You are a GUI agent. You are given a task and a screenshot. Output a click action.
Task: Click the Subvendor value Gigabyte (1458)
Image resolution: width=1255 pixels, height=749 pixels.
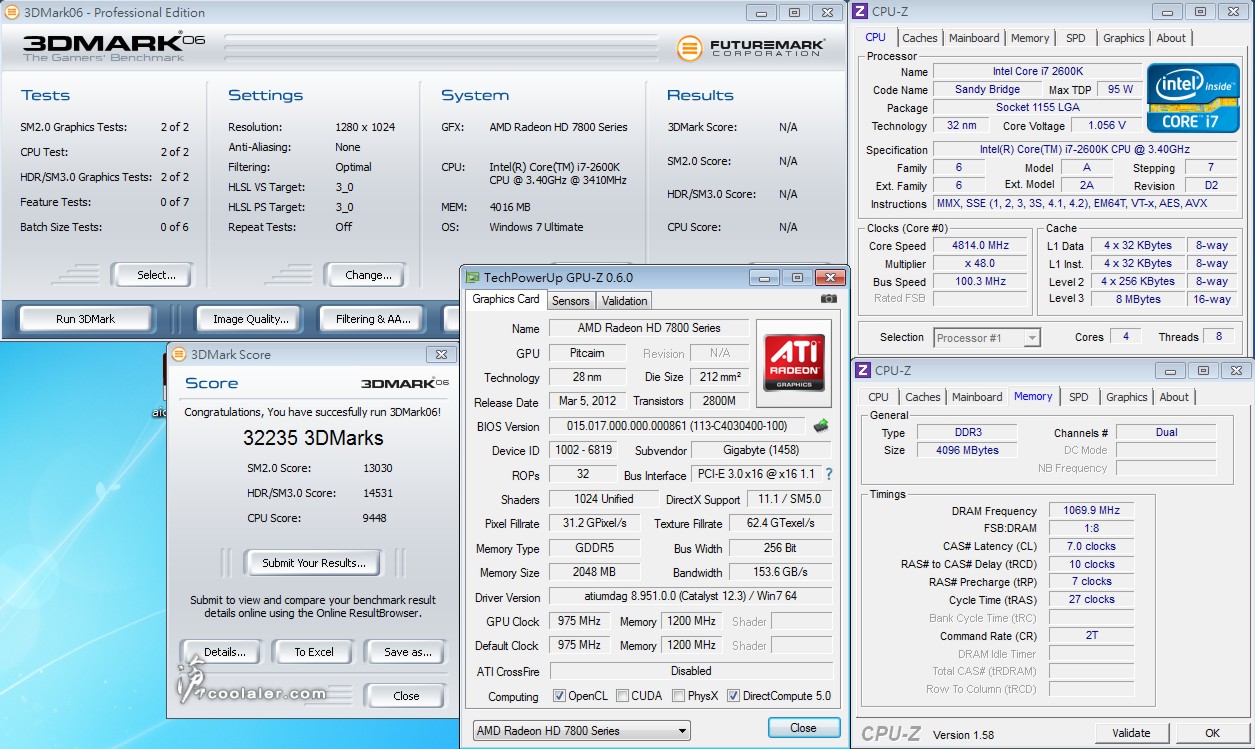tap(761, 451)
